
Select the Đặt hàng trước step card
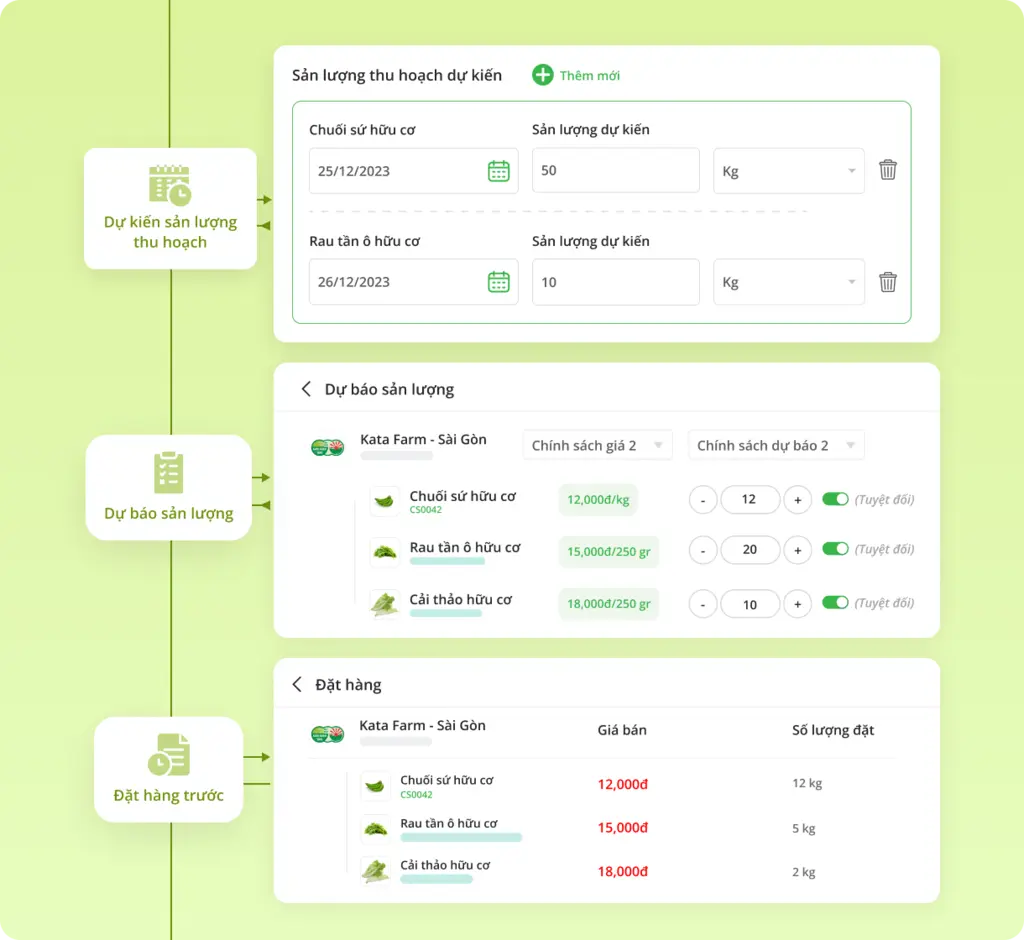tap(168, 769)
